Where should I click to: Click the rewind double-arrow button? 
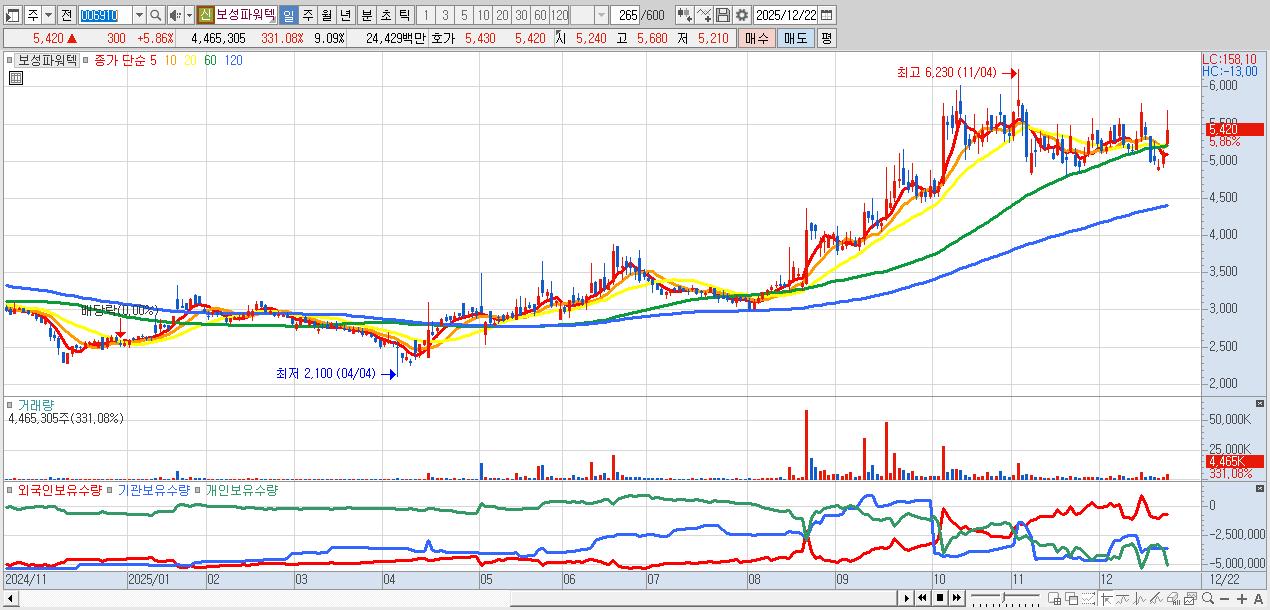(922, 598)
